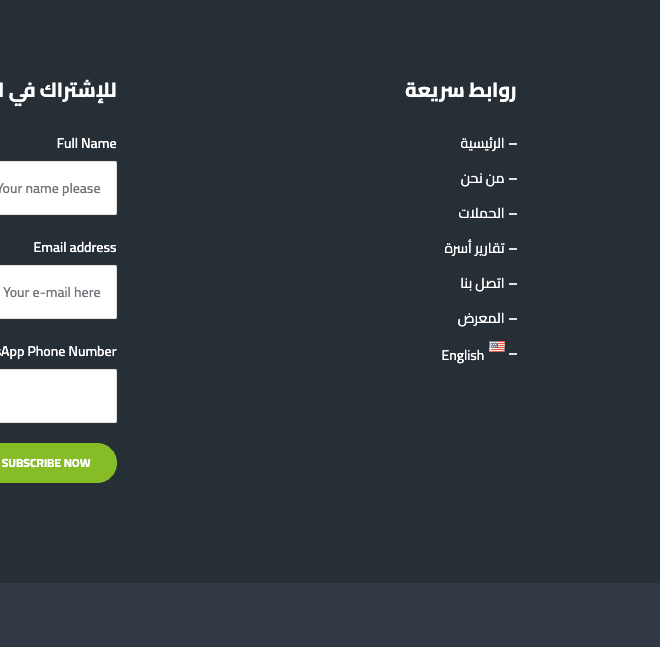
Task: Click the للإشتراك في subscription heading
Action: (x=58, y=90)
